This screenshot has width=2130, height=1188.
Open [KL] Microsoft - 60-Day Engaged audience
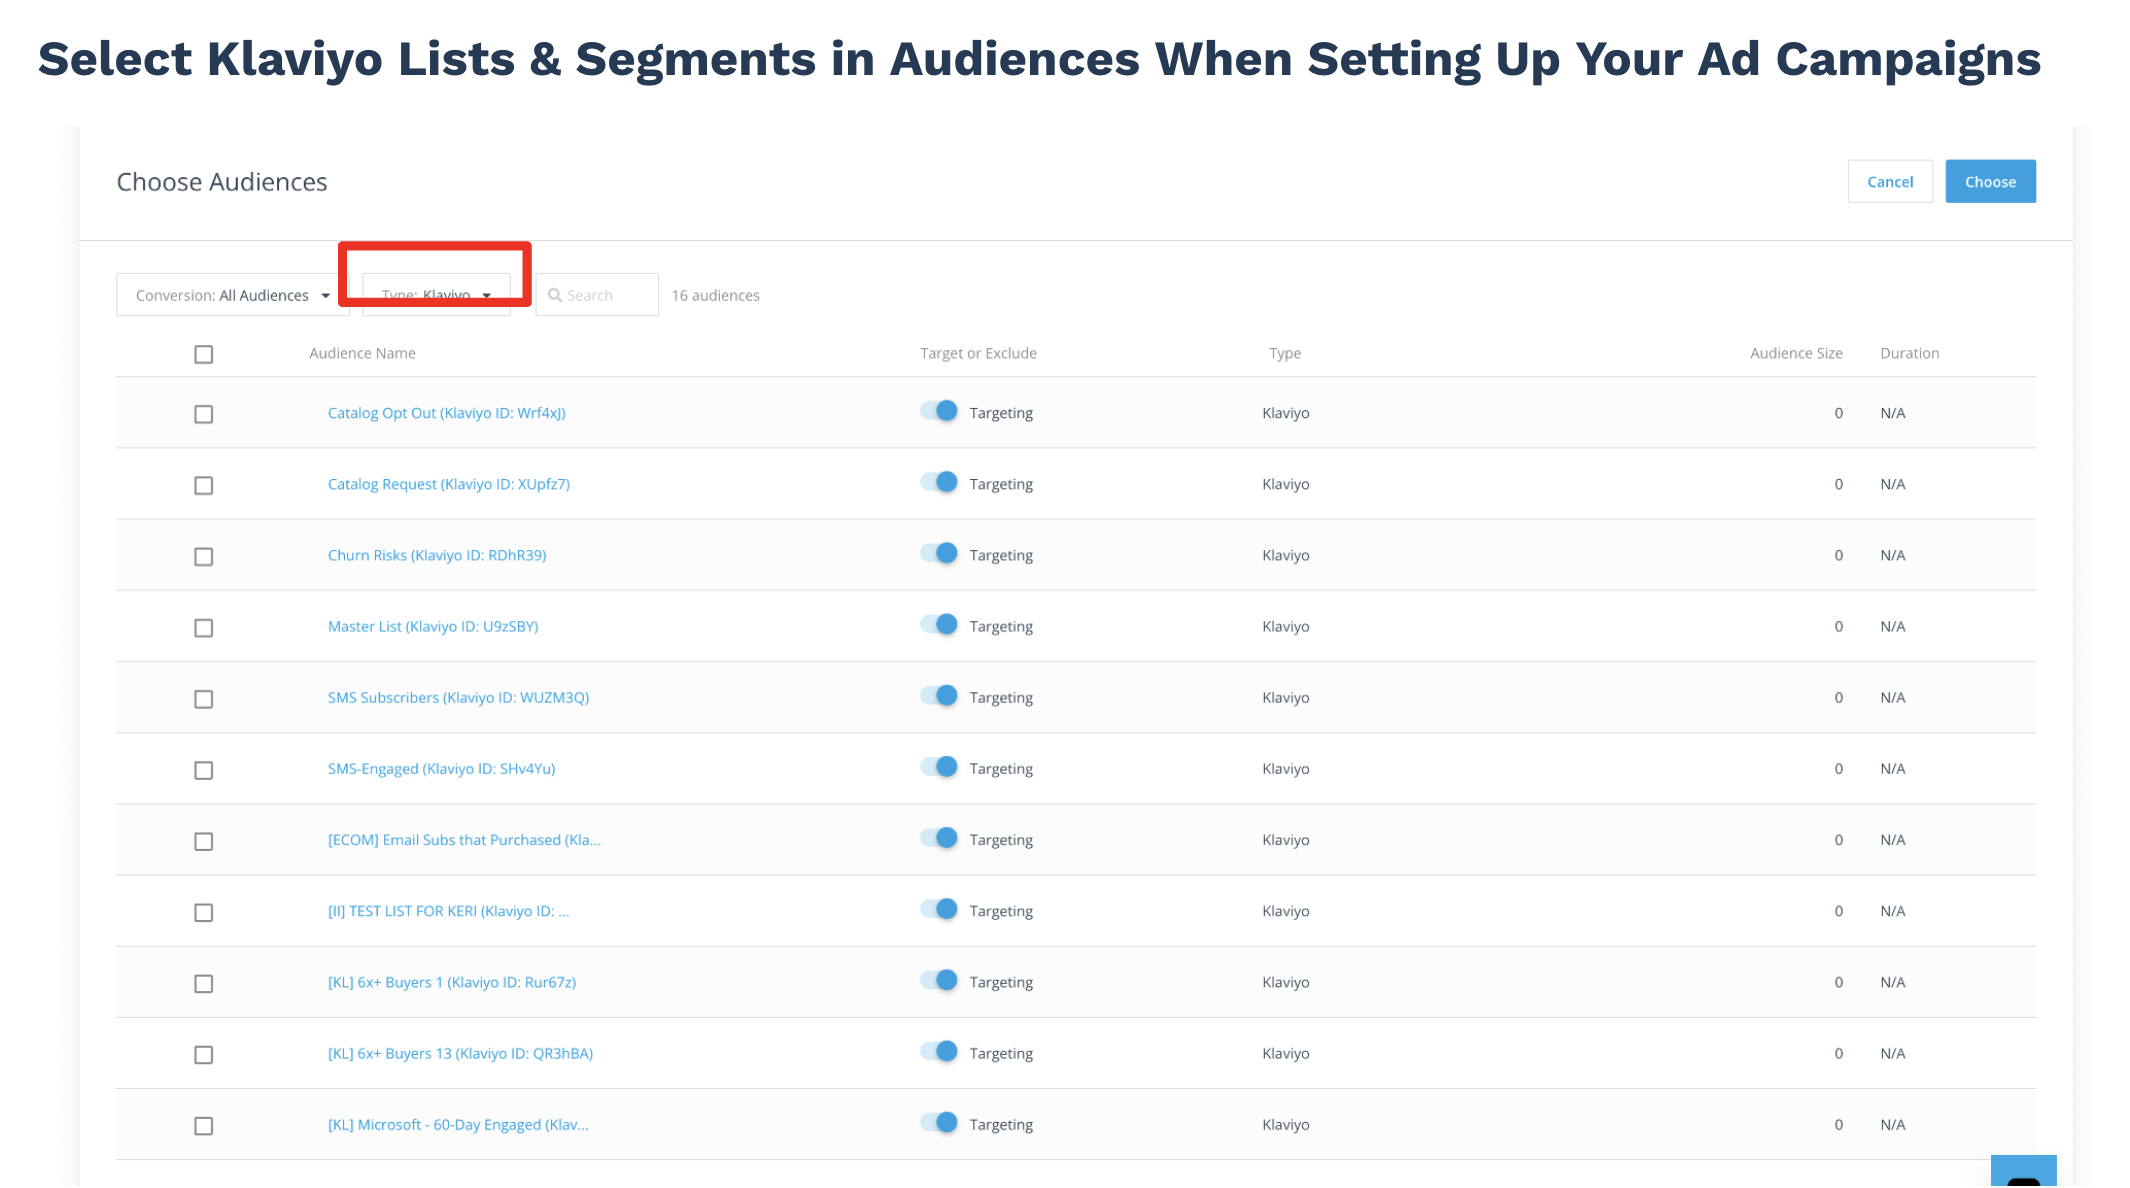458,1124
